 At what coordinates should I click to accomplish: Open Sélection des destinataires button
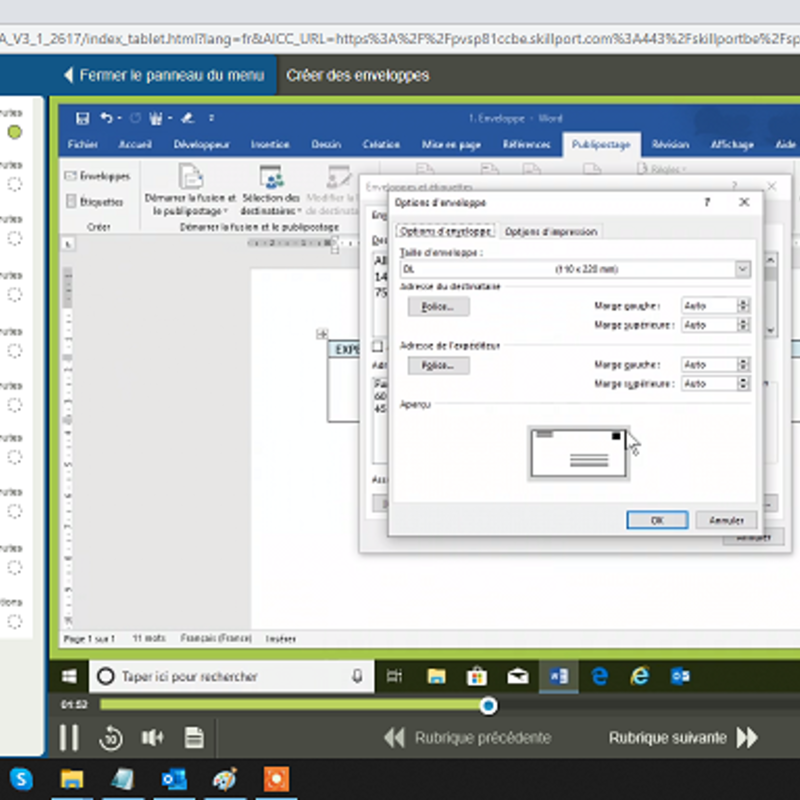(x=270, y=190)
